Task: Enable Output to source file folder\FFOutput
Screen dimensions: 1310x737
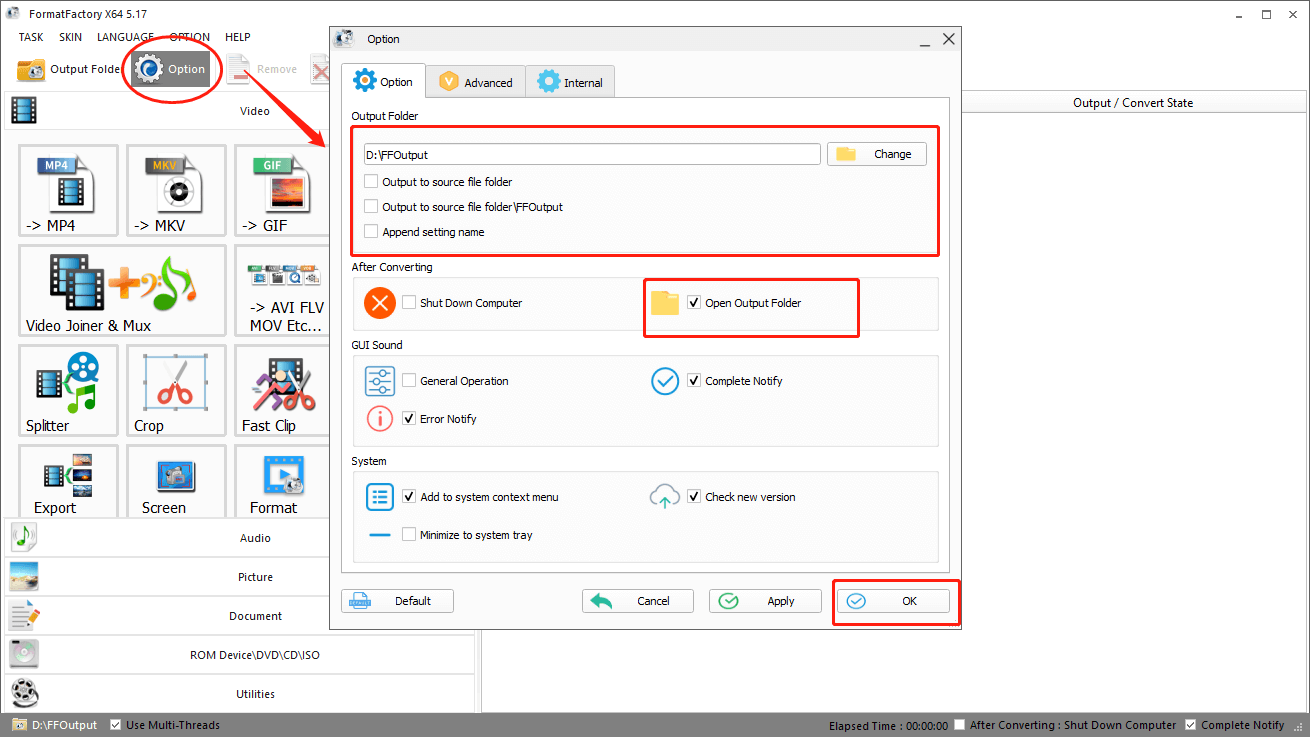Action: pyautogui.click(x=372, y=207)
